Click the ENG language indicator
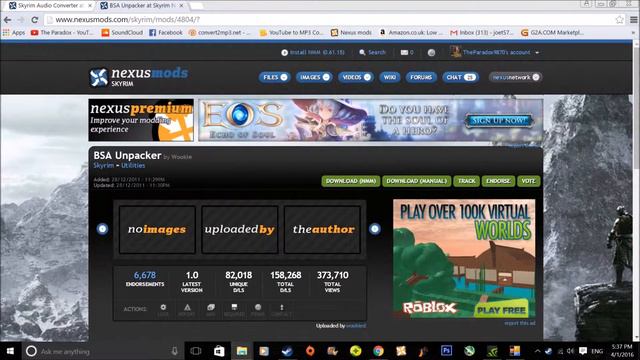 [x=597, y=351]
